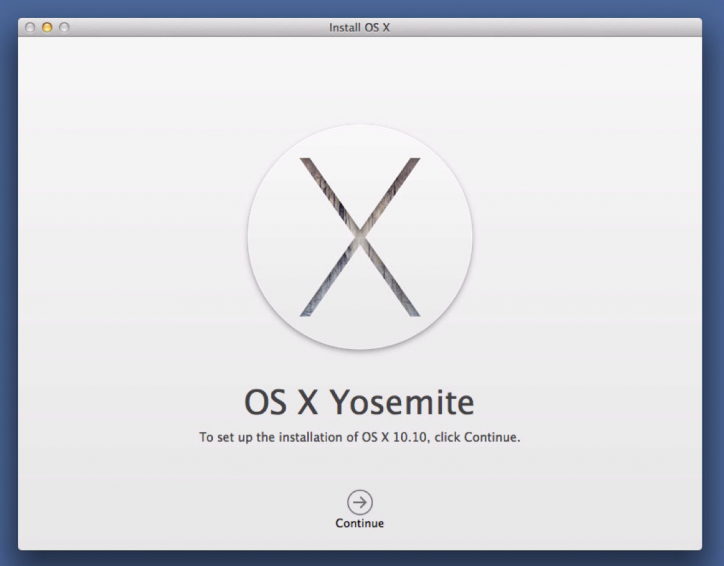Click the "OS X Yosemite" heading text
Viewport: 724px width, 566px height.
359,402
